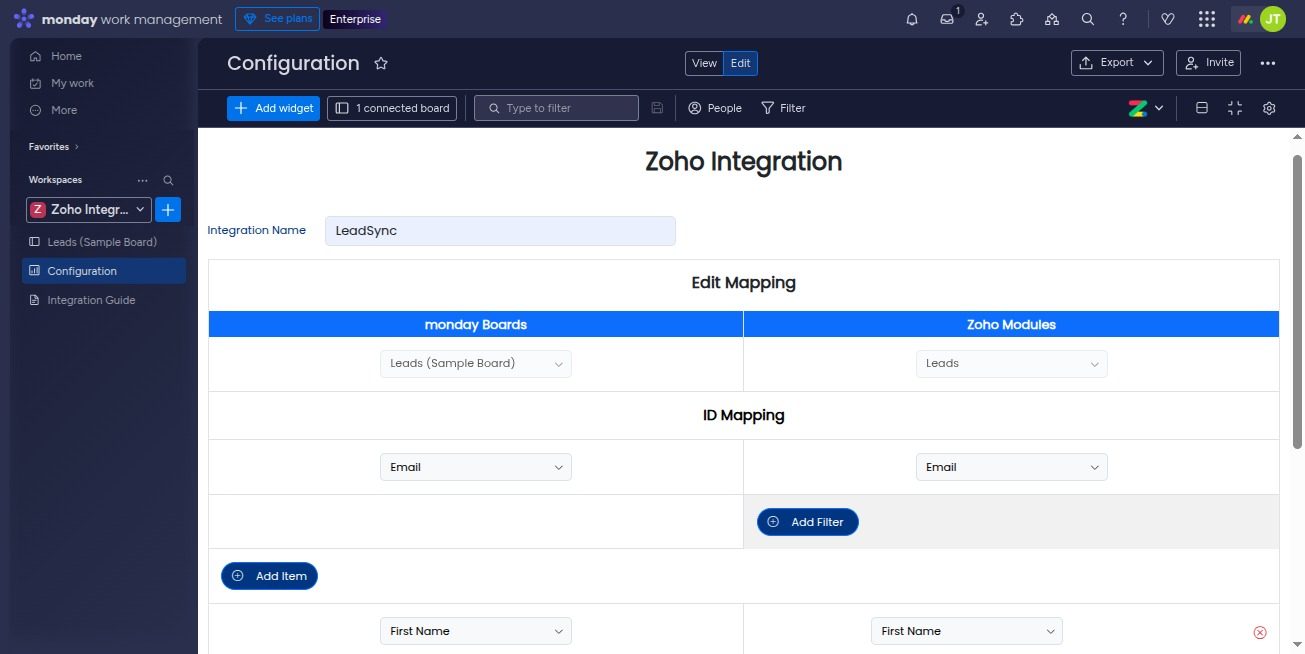
Task: Expand the Favorites section
Action: [x=54, y=147]
